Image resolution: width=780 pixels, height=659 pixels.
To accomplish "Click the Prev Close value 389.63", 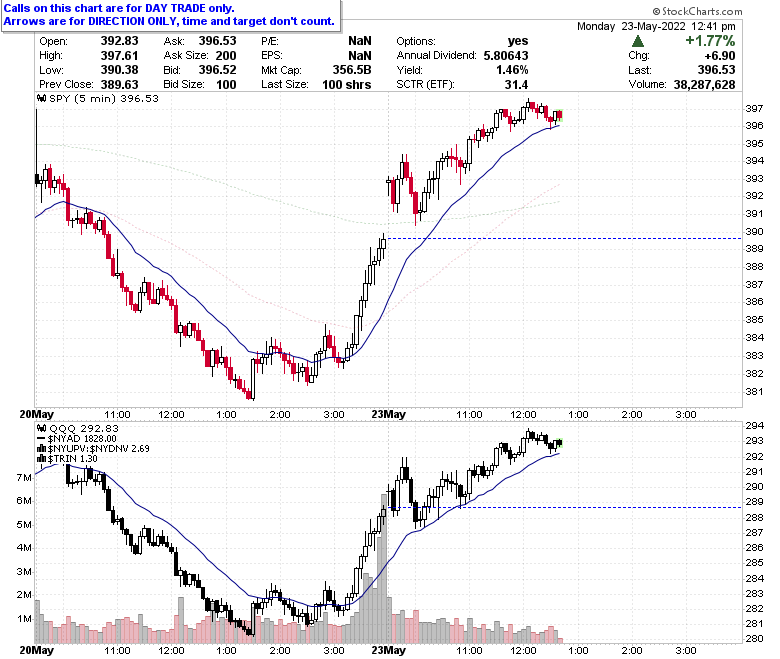I will (x=119, y=85).
